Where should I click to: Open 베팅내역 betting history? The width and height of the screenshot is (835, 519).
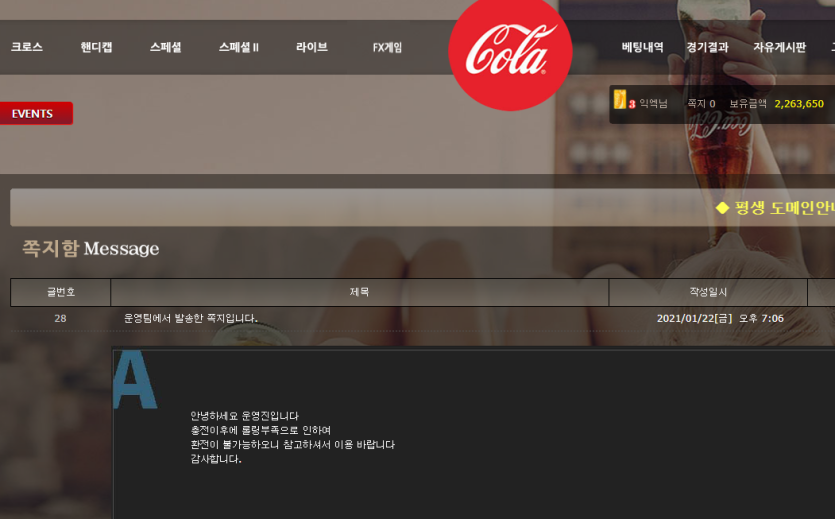(642, 47)
